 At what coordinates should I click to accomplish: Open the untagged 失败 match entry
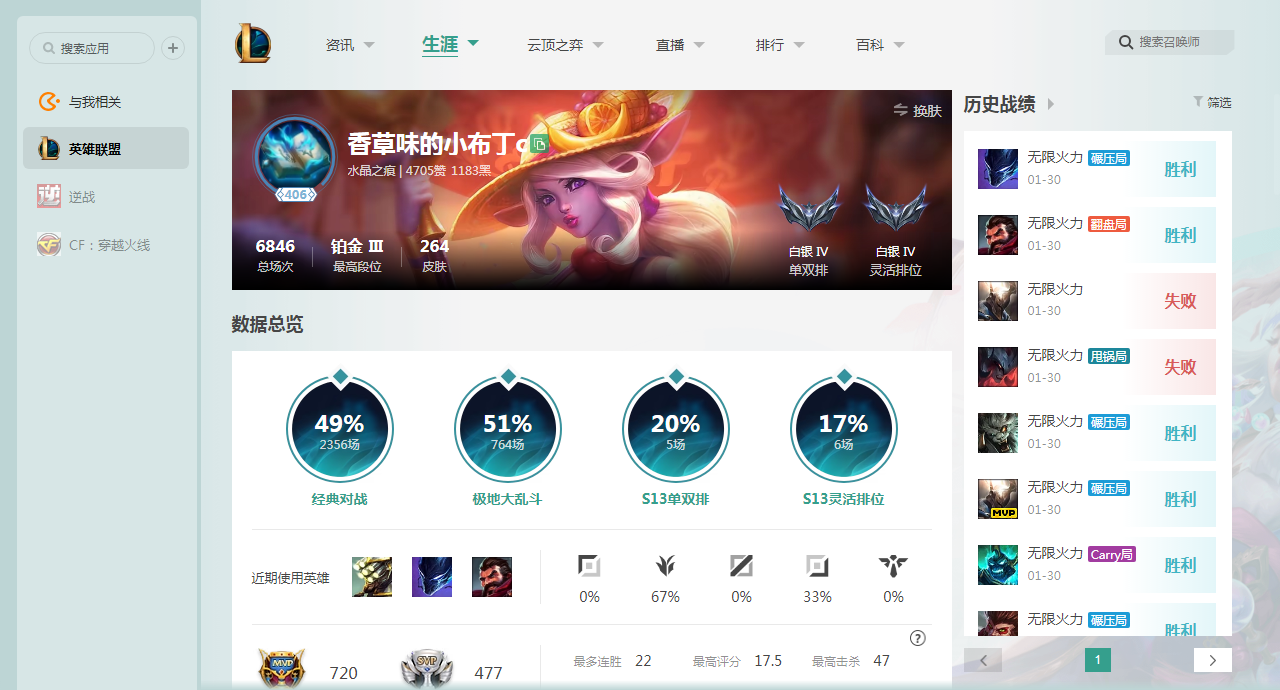[x=1097, y=301]
